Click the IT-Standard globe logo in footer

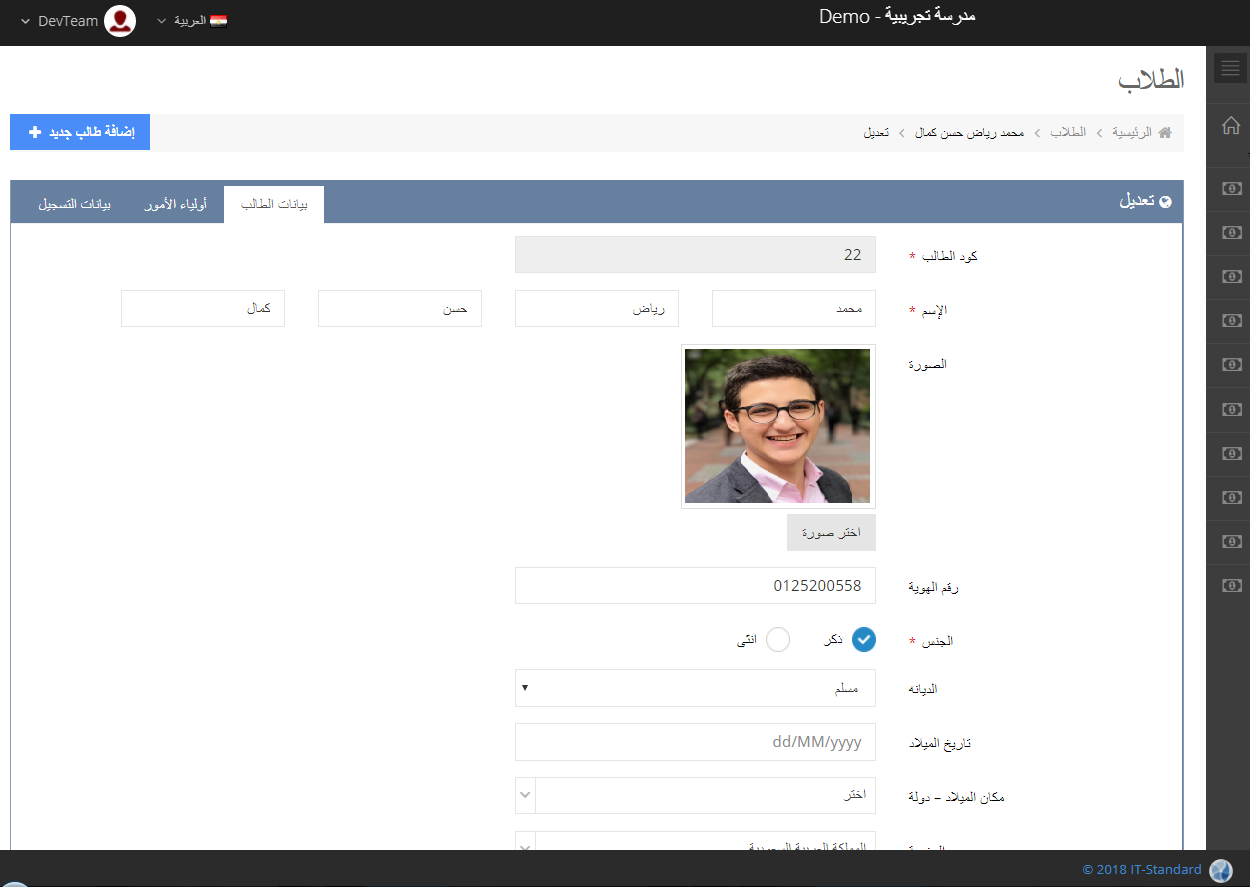click(1220, 870)
